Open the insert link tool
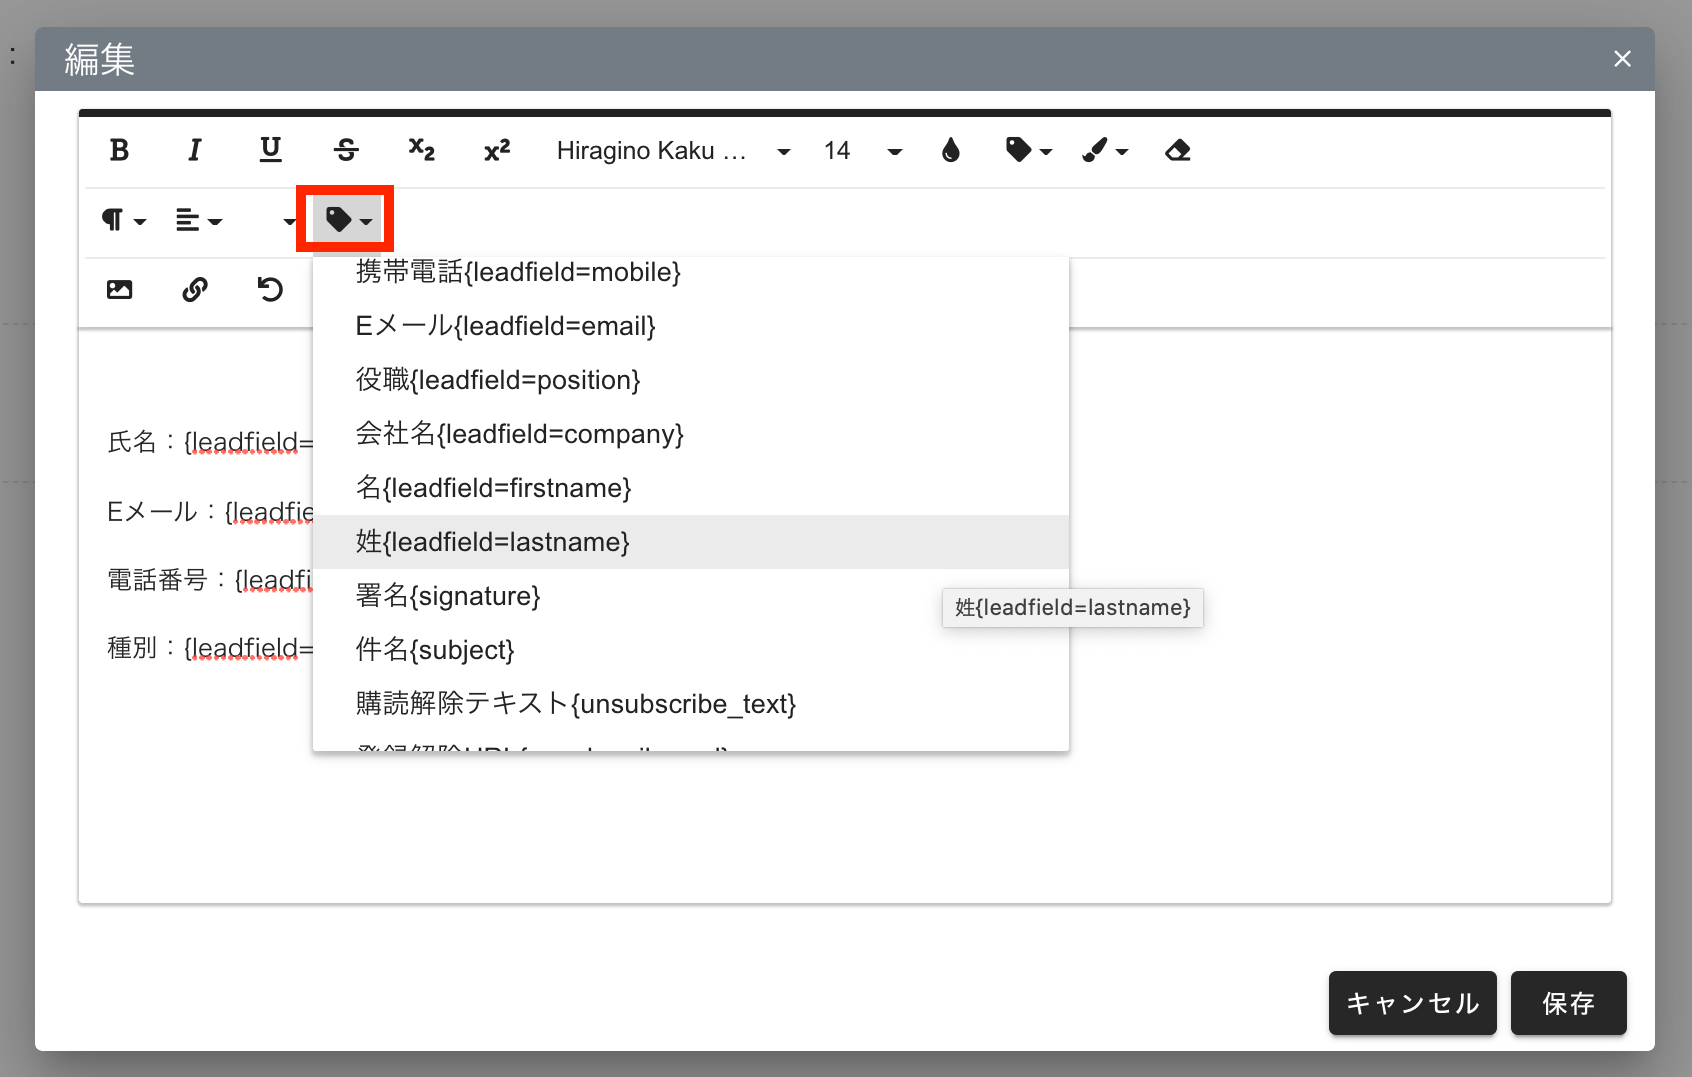 coord(195,290)
